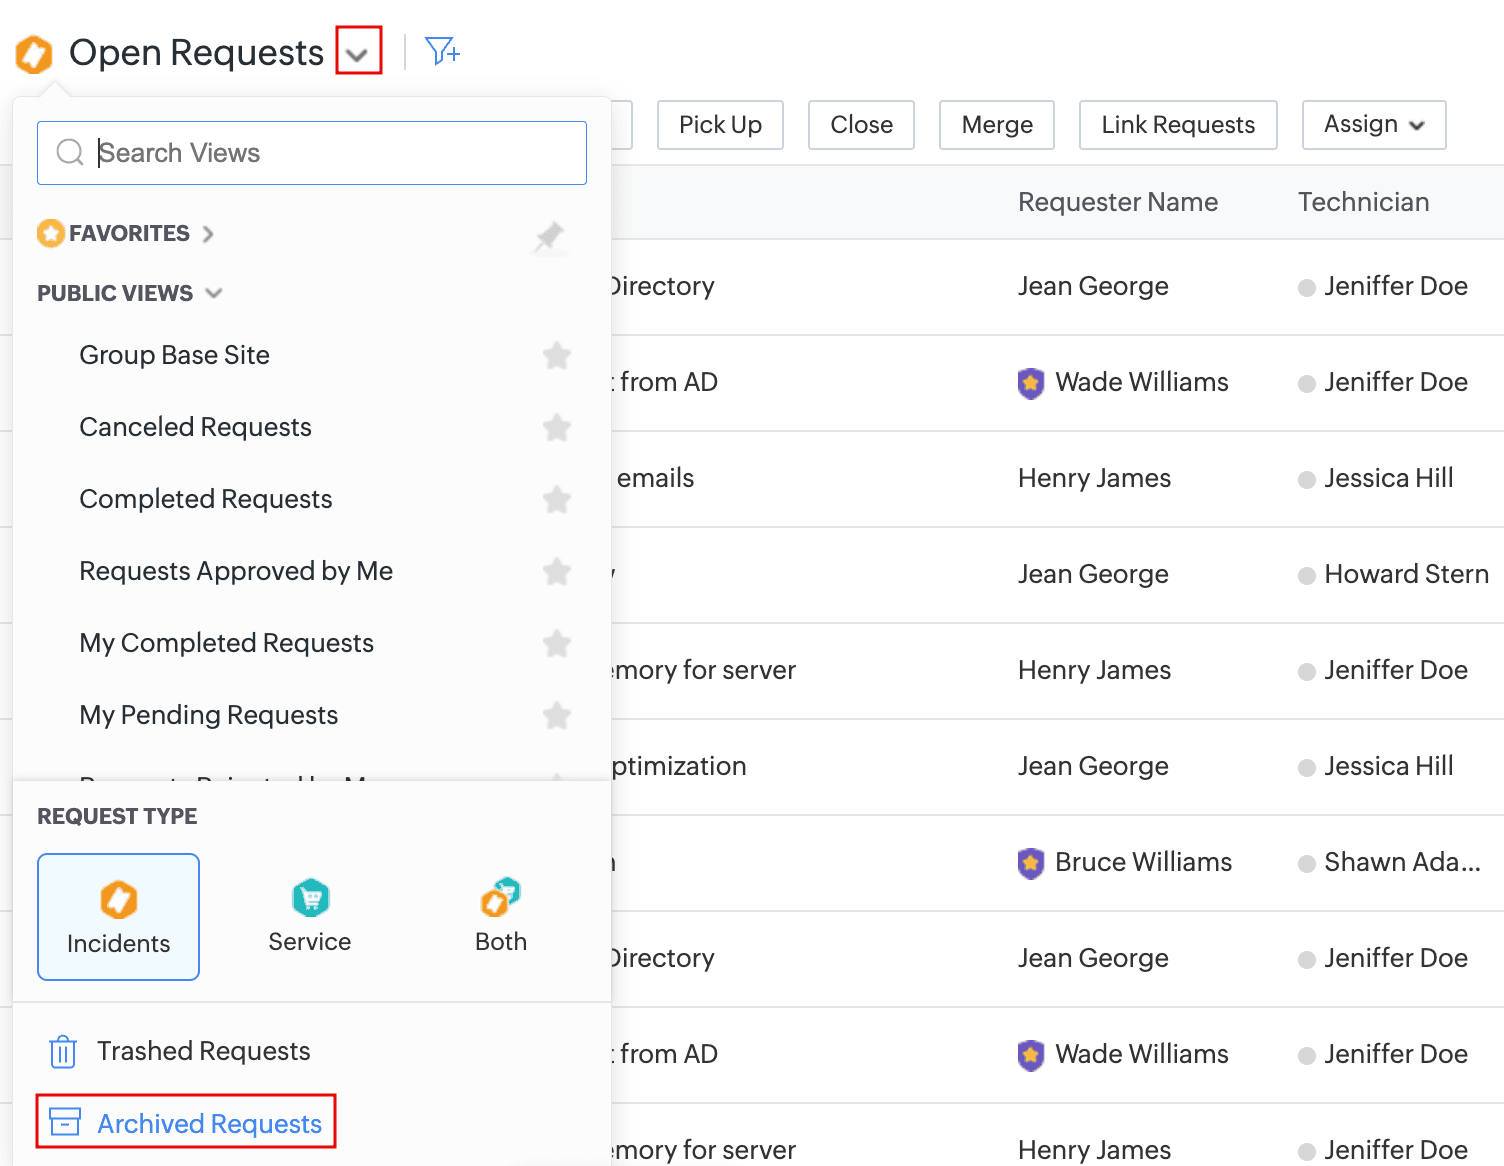Mark Completed Requests as favorite
1504x1166 pixels.
coord(556,500)
